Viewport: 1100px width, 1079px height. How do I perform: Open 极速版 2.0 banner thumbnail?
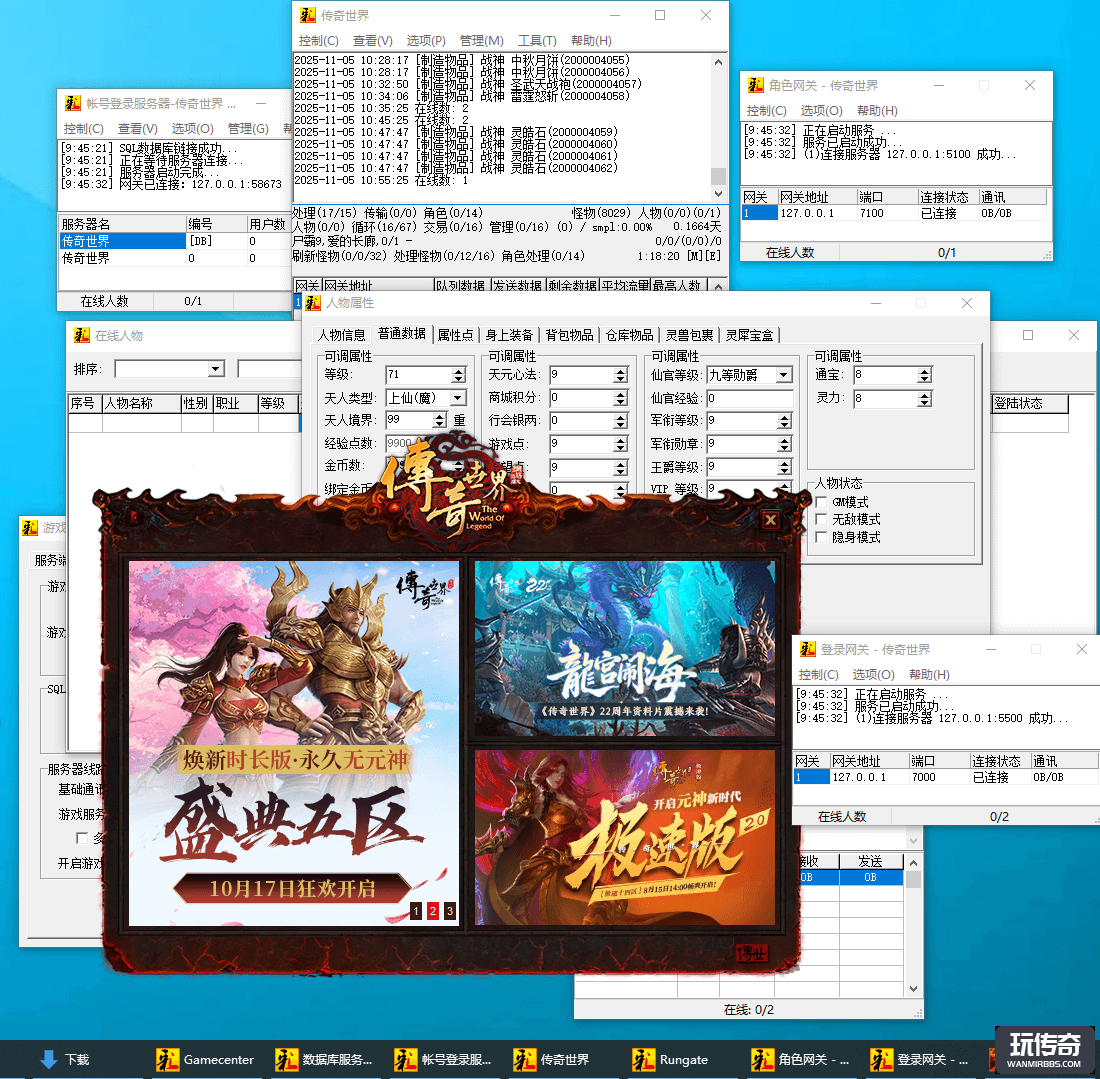625,838
